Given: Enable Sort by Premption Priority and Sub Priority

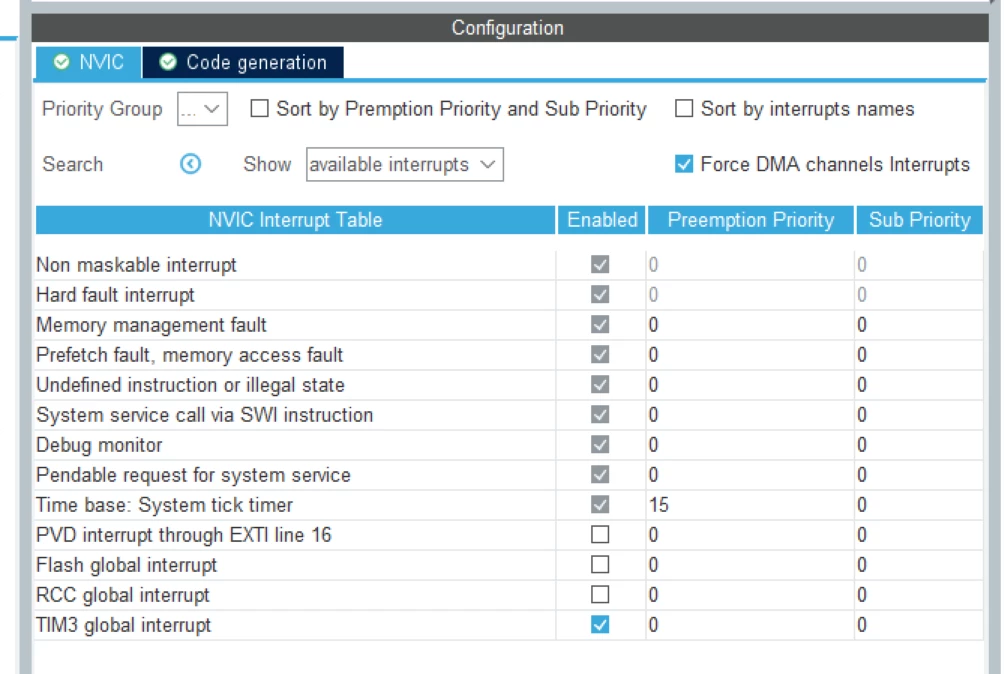Looking at the screenshot, I should pos(259,109).
